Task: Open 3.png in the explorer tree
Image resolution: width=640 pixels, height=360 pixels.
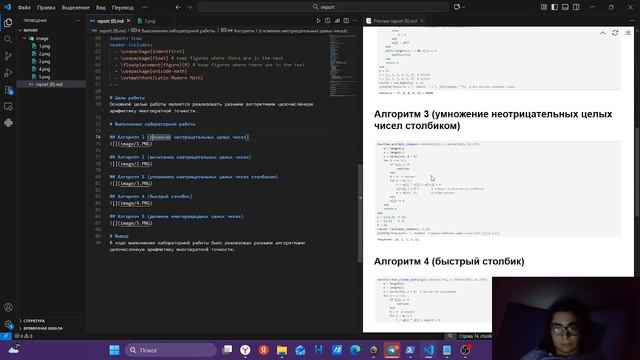Action: coord(44,62)
